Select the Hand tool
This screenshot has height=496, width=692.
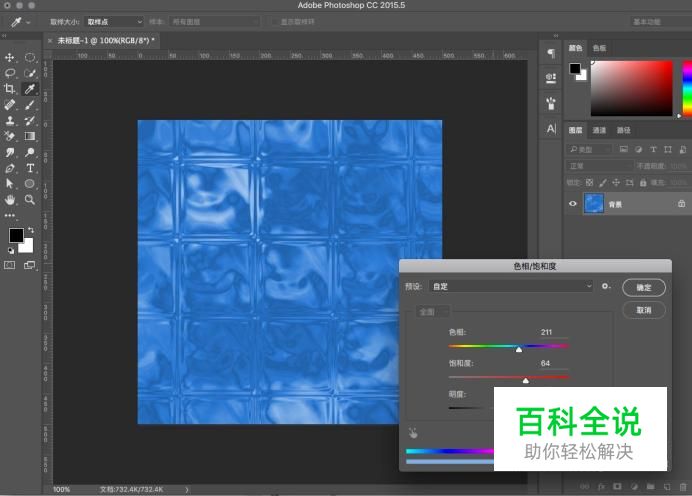[x=10, y=200]
